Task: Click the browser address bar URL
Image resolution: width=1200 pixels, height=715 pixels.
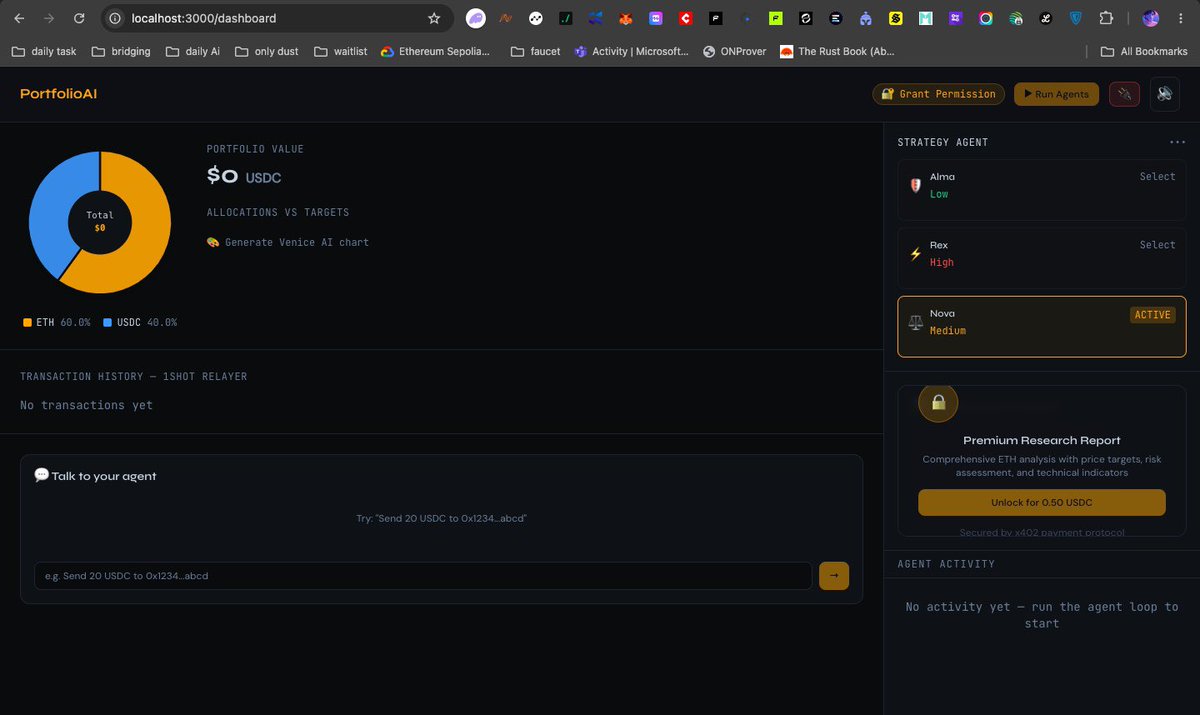Action: [x=204, y=18]
